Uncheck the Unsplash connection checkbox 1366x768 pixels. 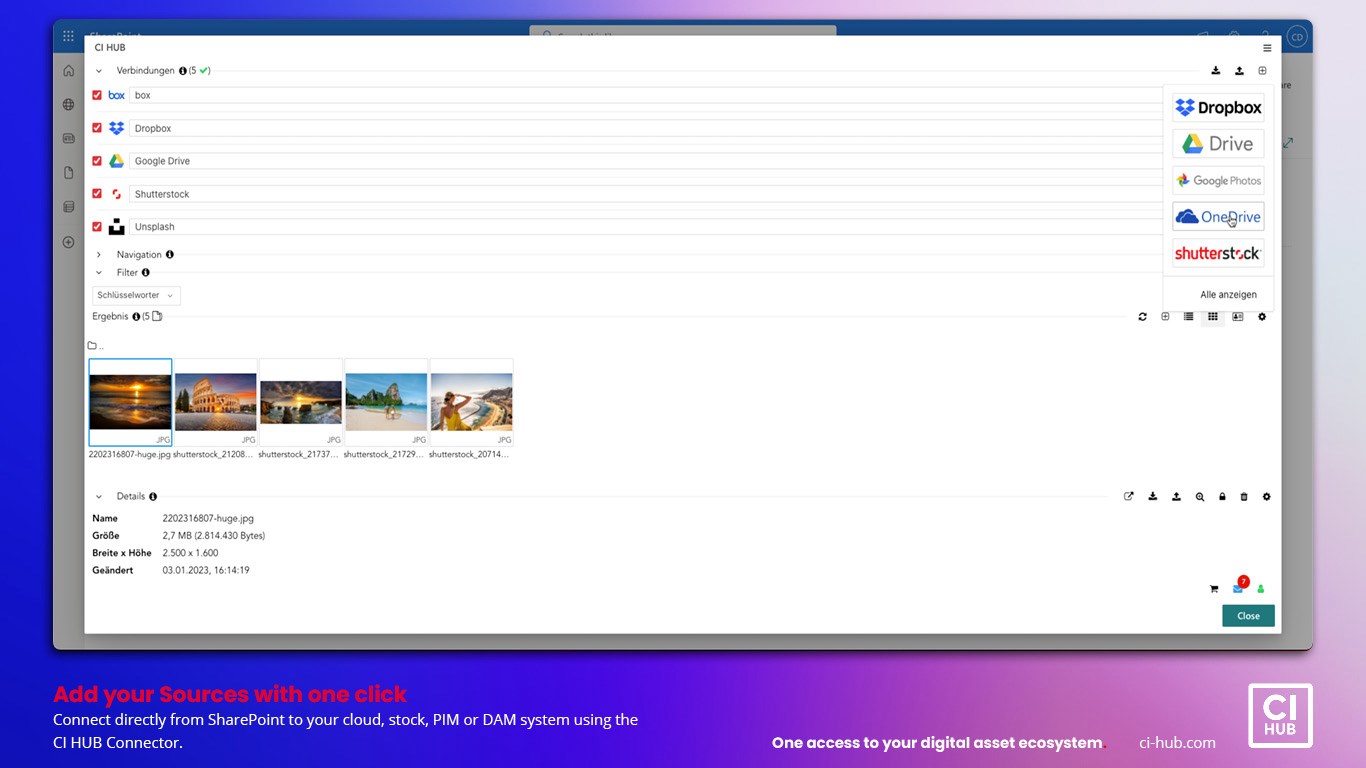pos(97,227)
